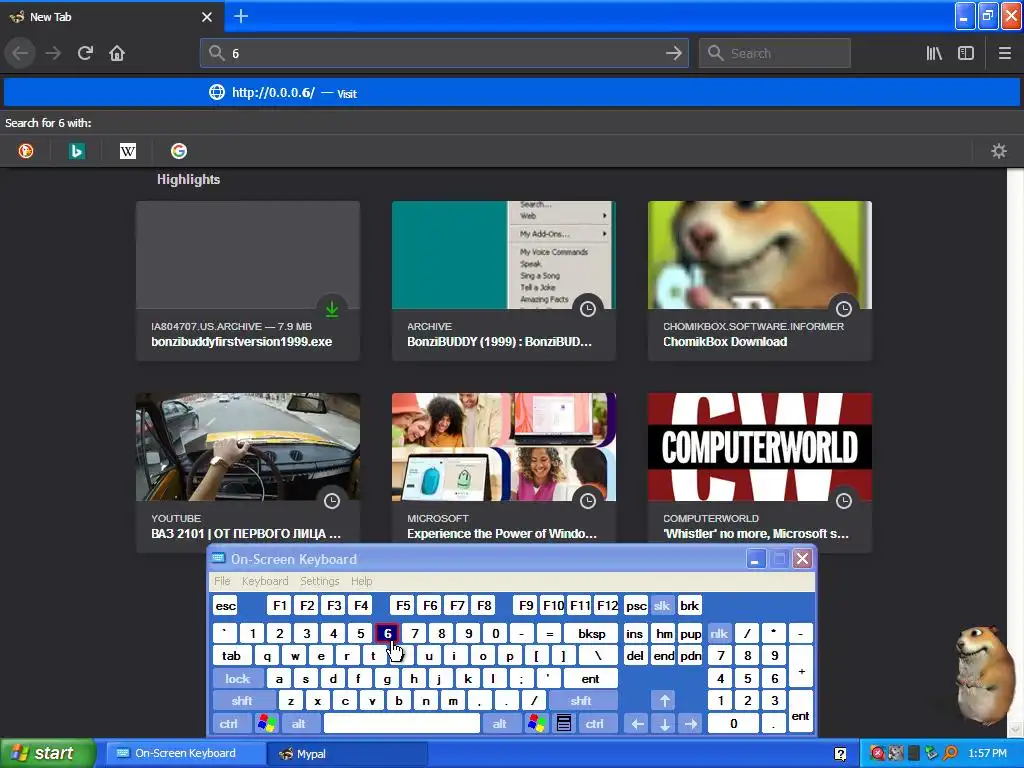Click the Go arrow in the address bar
The width and height of the screenshot is (1024, 768).
tap(673, 53)
